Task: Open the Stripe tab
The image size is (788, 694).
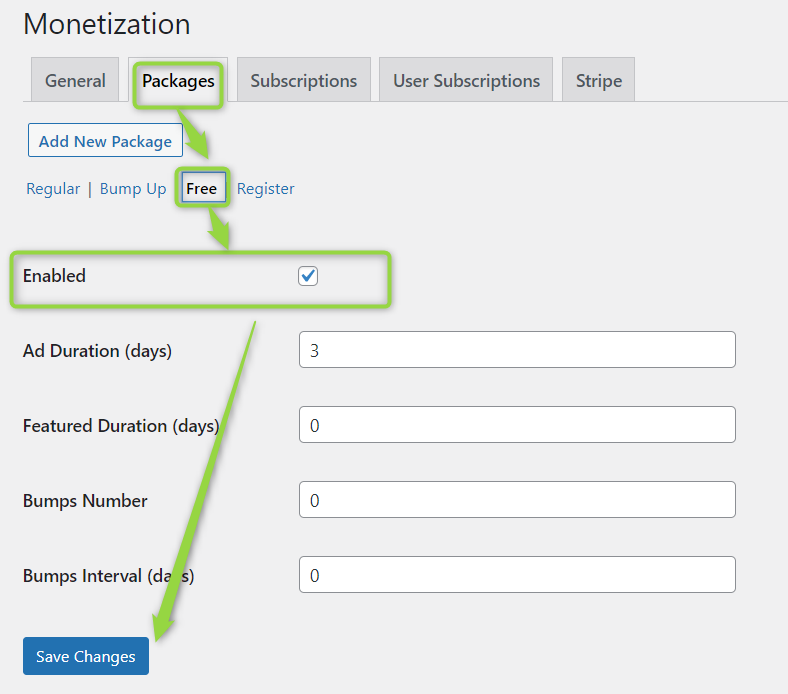Action: click(598, 81)
